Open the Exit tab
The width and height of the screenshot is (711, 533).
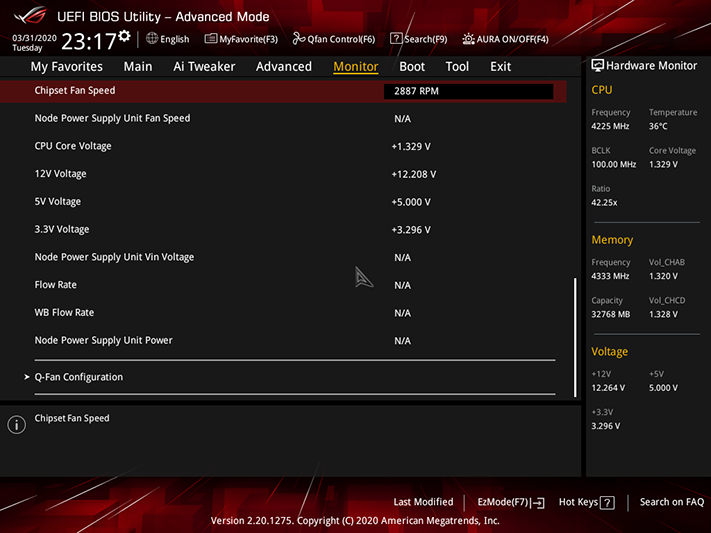[x=501, y=67]
